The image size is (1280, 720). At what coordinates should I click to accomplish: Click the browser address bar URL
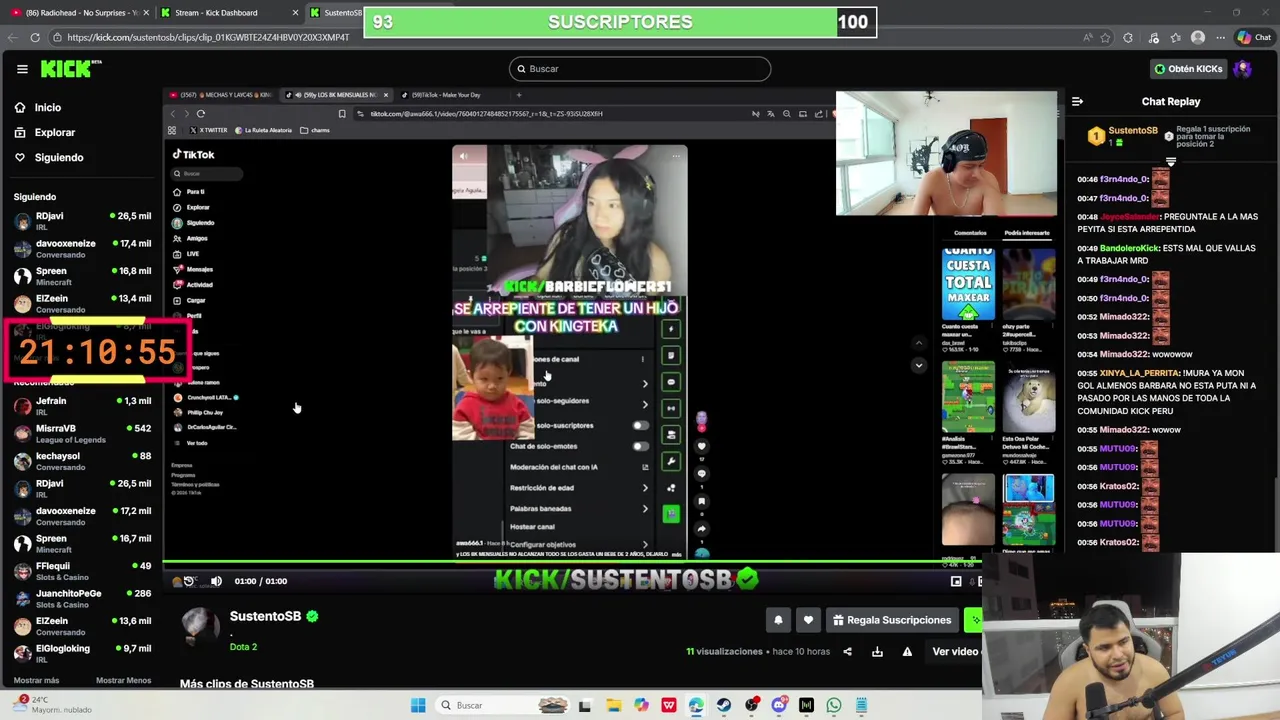(208, 38)
